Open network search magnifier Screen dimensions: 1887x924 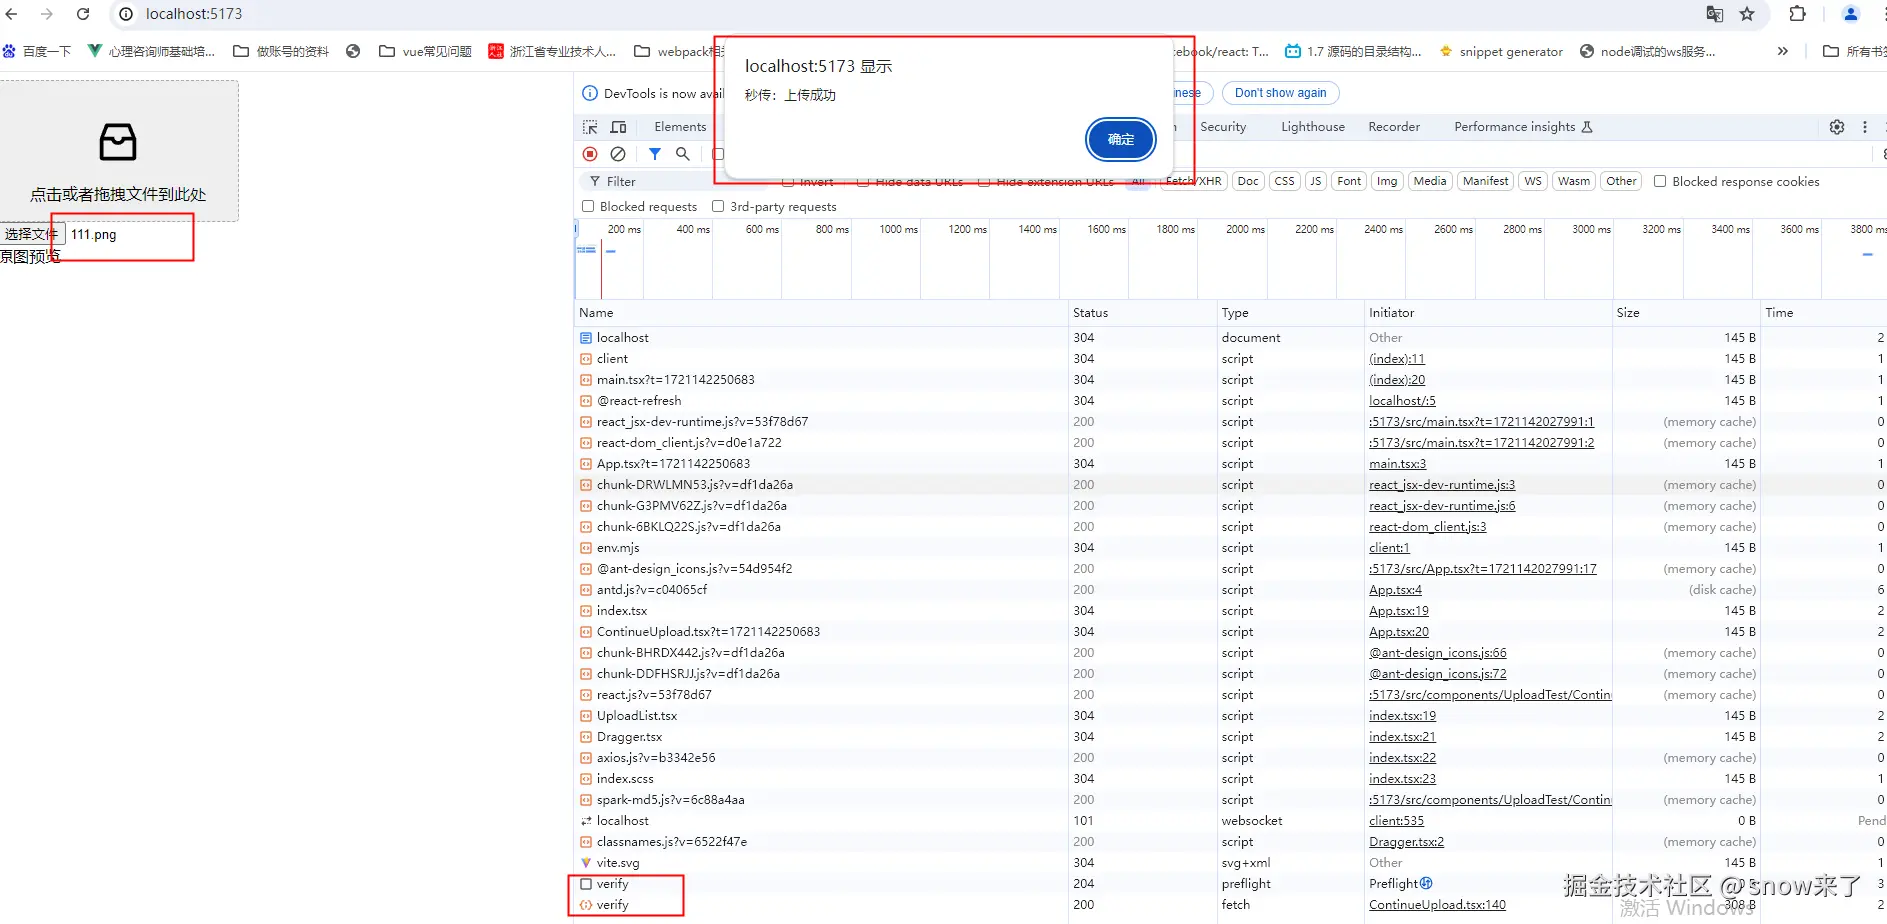tap(683, 154)
